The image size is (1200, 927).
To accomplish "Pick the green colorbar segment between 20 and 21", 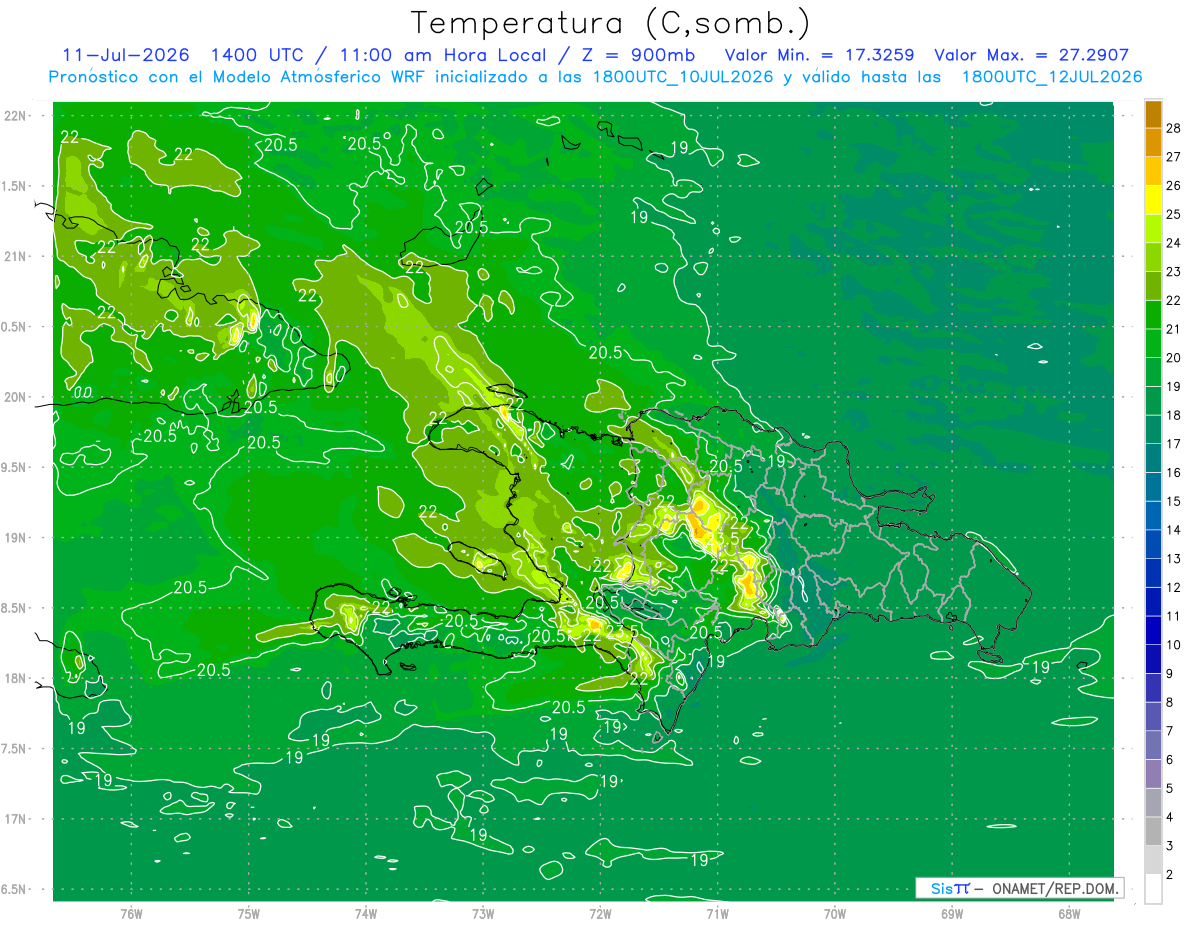I will pos(1153,343).
